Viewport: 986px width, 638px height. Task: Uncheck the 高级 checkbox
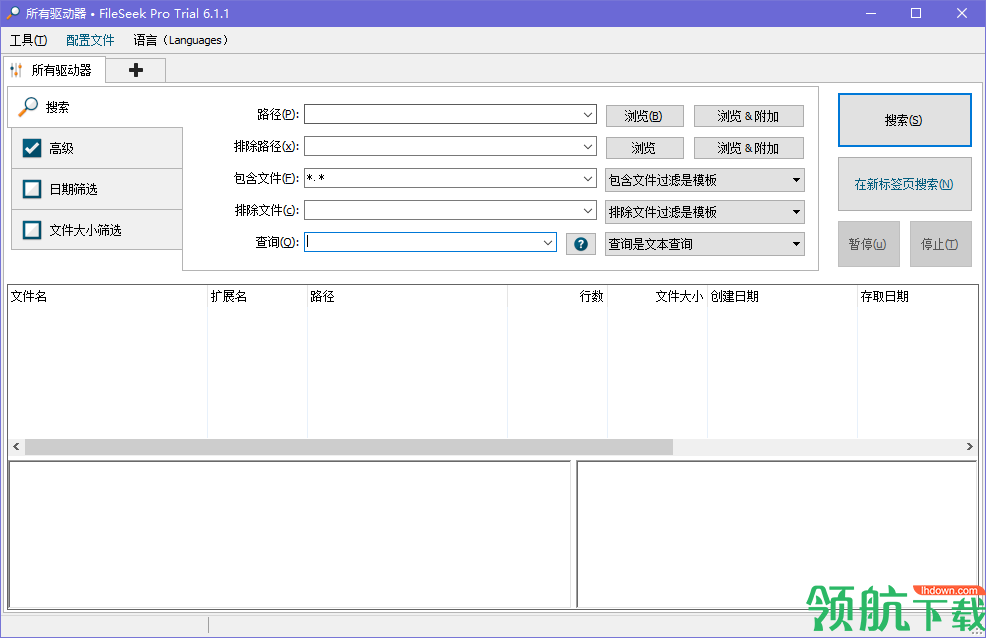coord(32,148)
